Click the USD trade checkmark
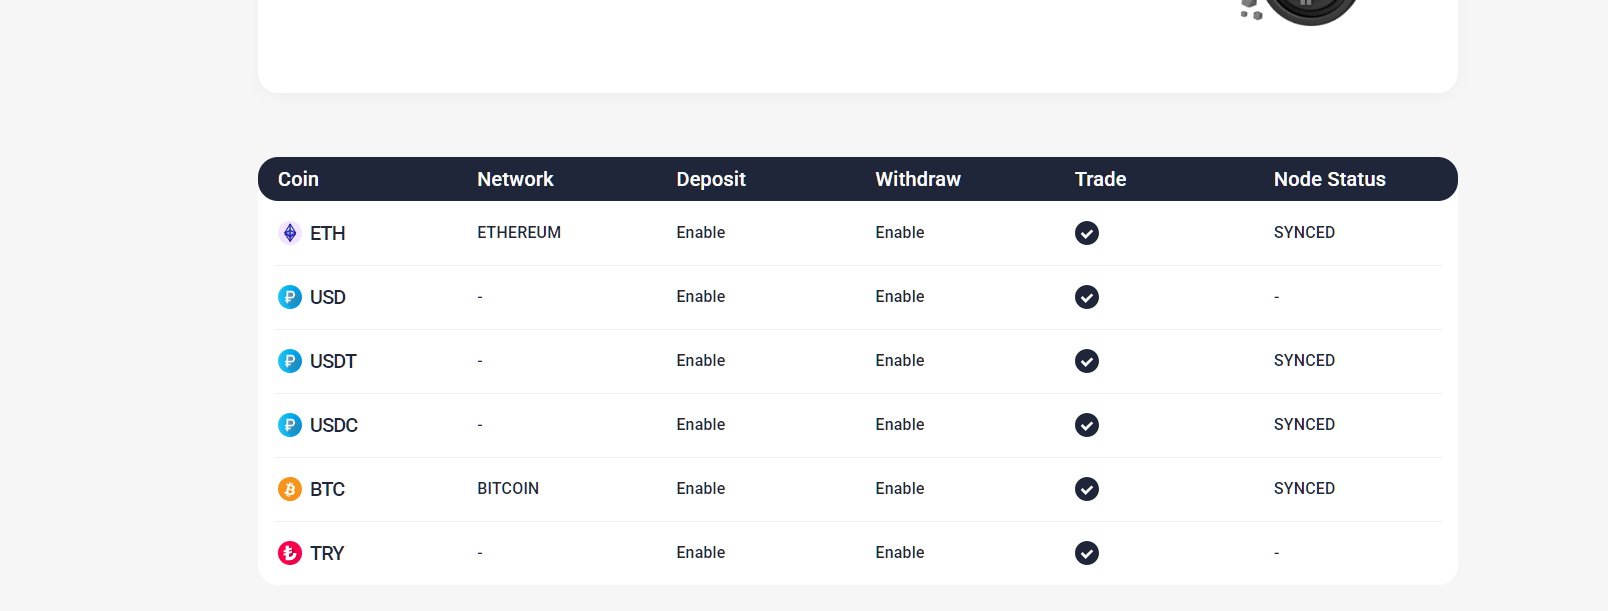This screenshot has height=611, width=1608. click(x=1087, y=297)
